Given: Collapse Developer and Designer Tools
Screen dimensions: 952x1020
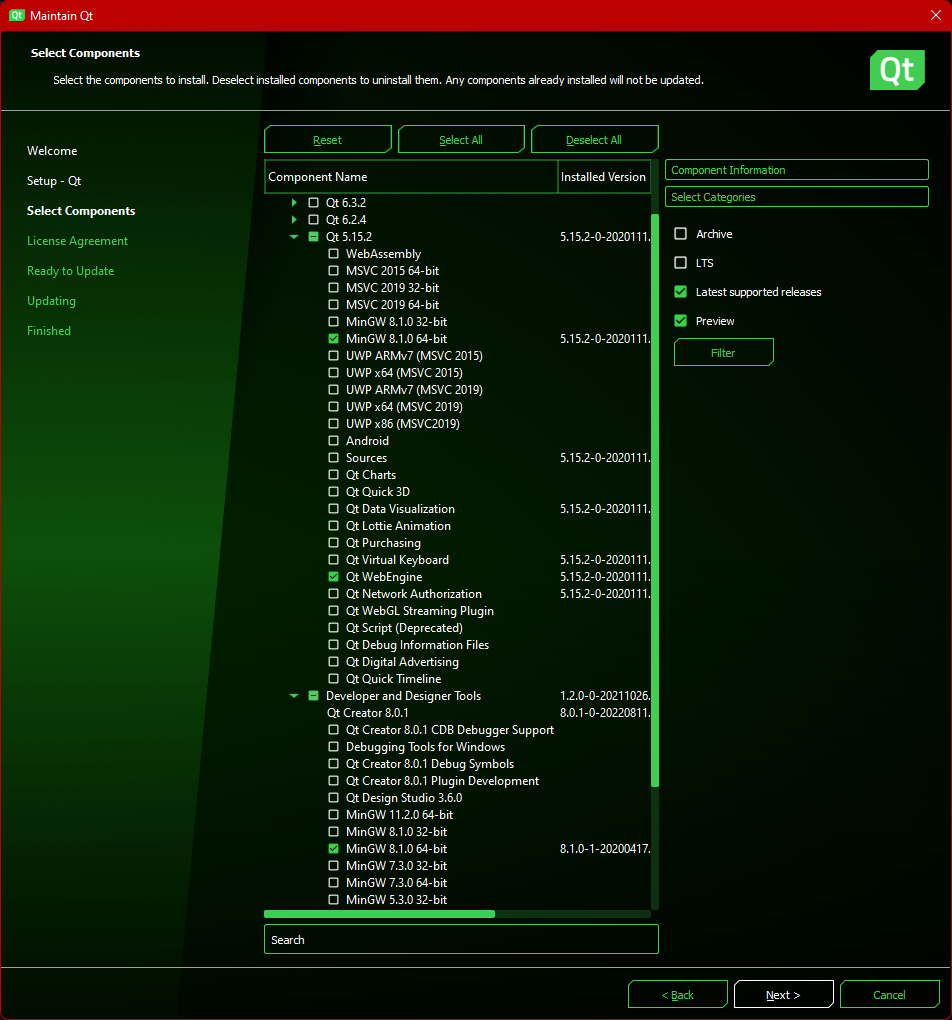Looking at the screenshot, I should click(294, 695).
